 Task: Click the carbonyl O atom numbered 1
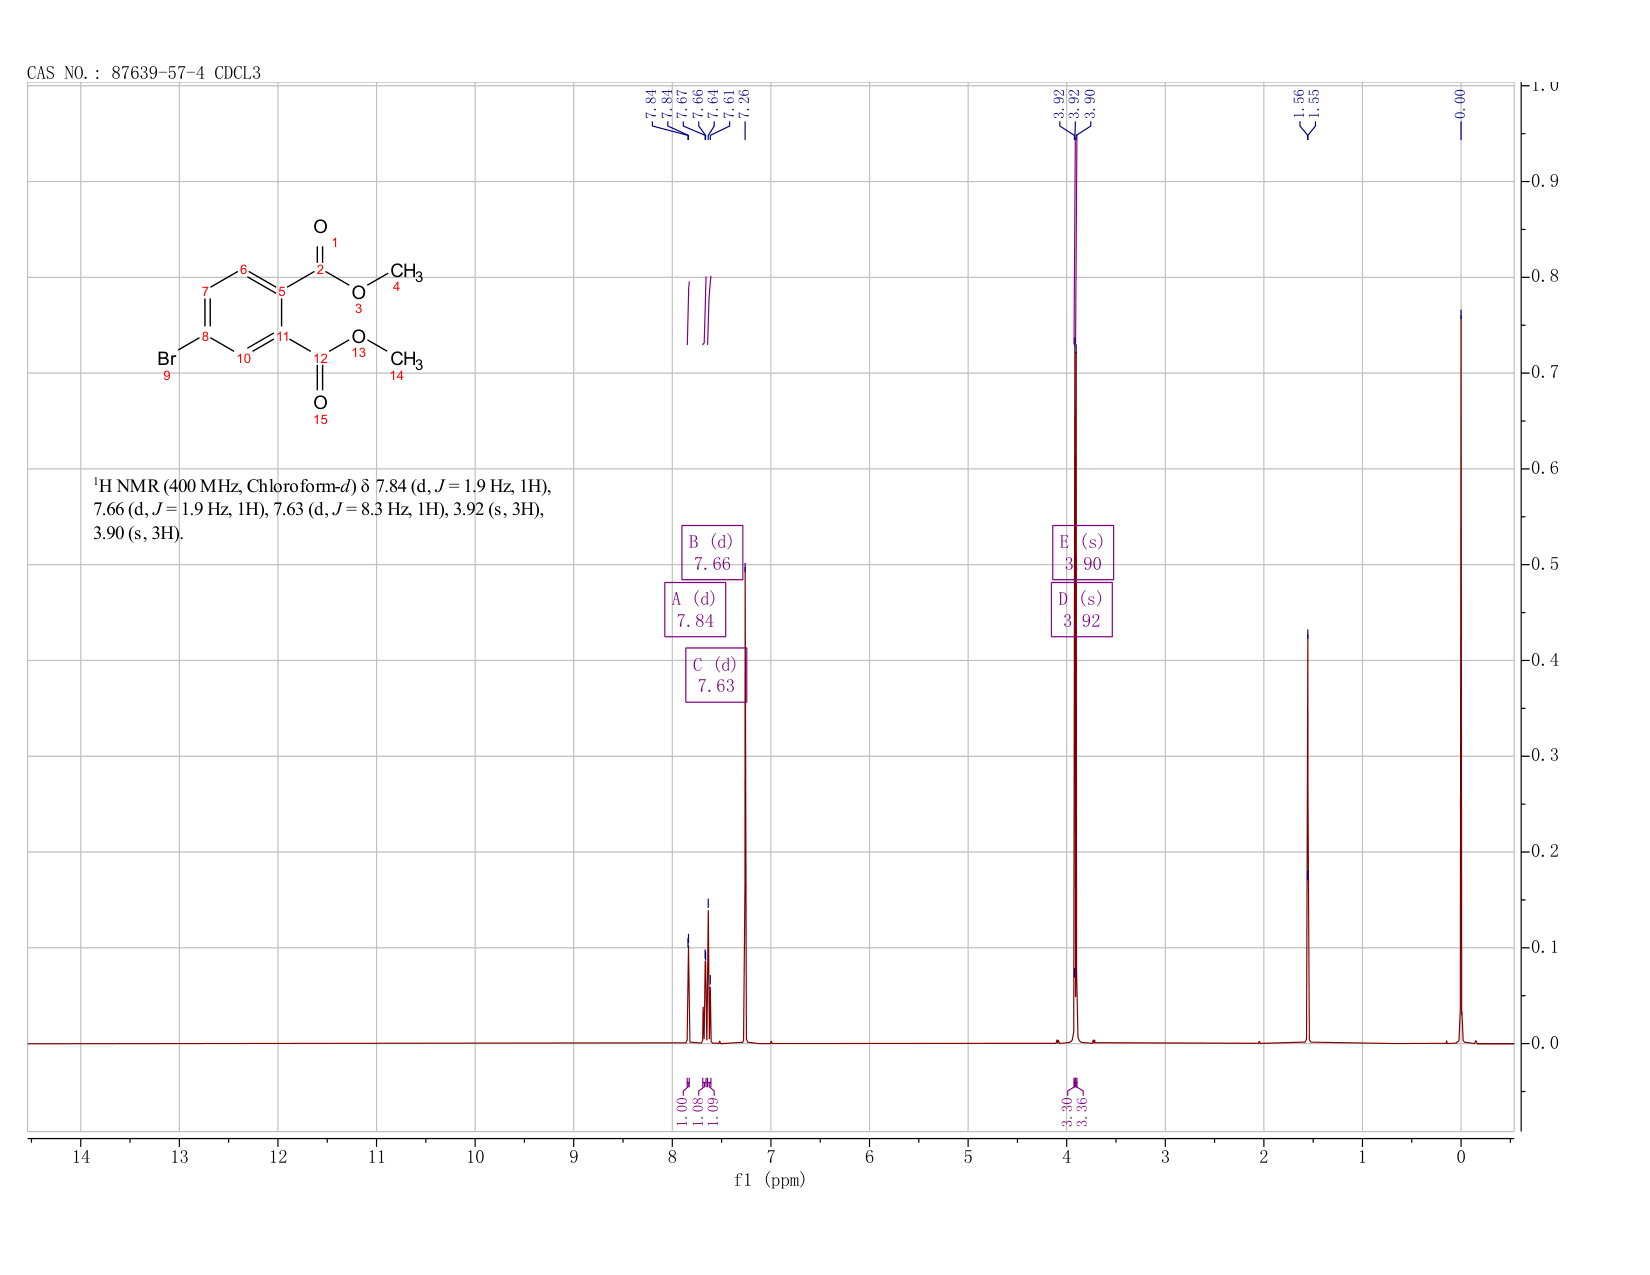point(320,227)
